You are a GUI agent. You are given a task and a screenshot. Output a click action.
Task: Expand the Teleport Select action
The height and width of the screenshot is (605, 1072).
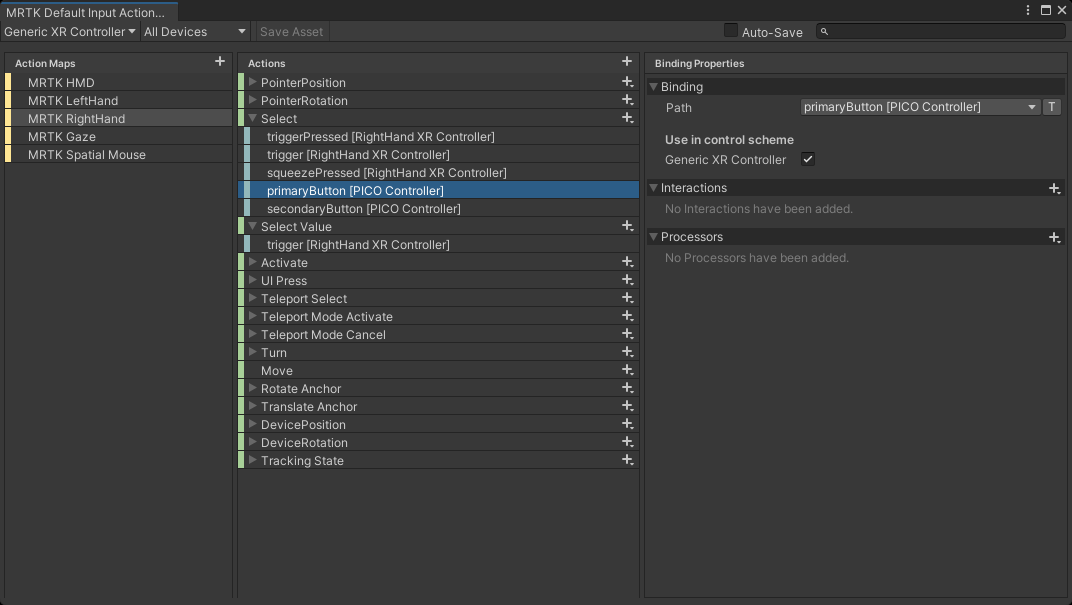point(252,298)
